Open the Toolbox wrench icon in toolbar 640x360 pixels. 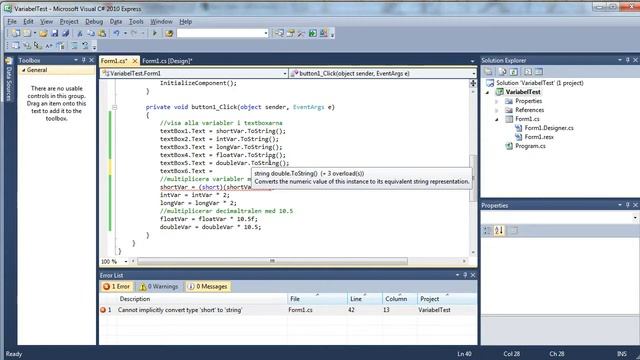[x=302, y=33]
